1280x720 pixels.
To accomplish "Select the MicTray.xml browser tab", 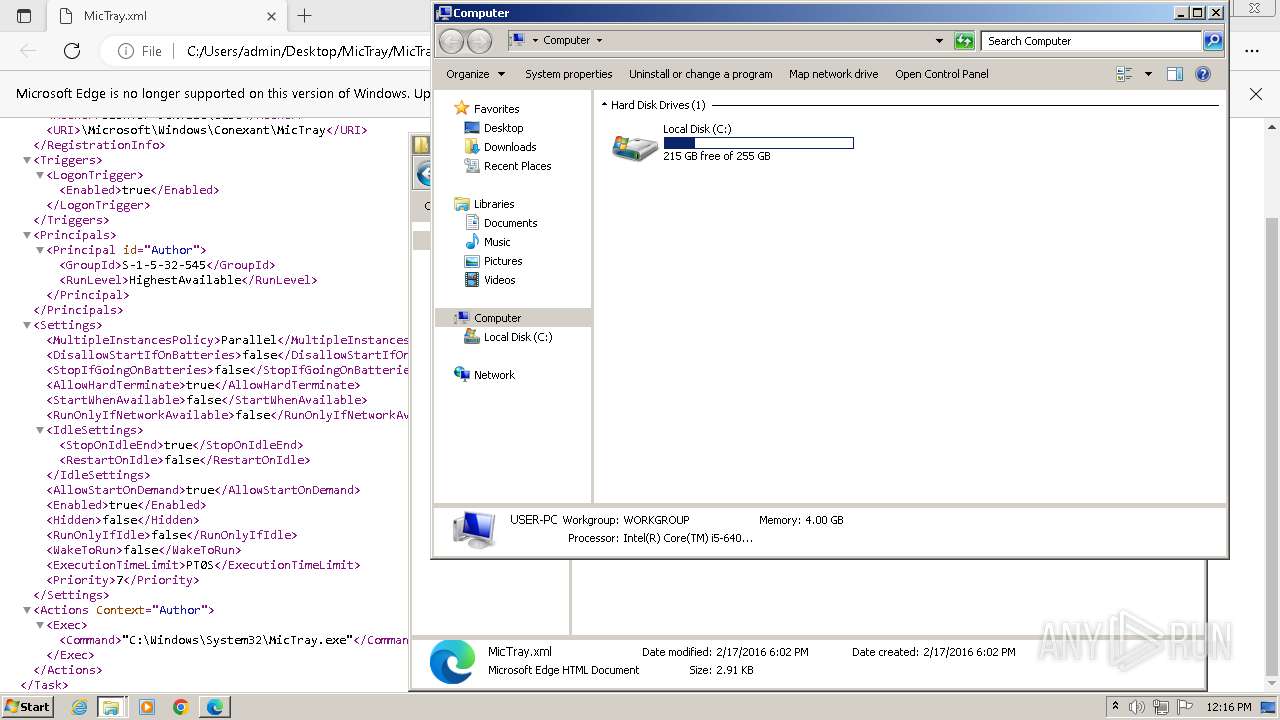I will tap(168, 16).
